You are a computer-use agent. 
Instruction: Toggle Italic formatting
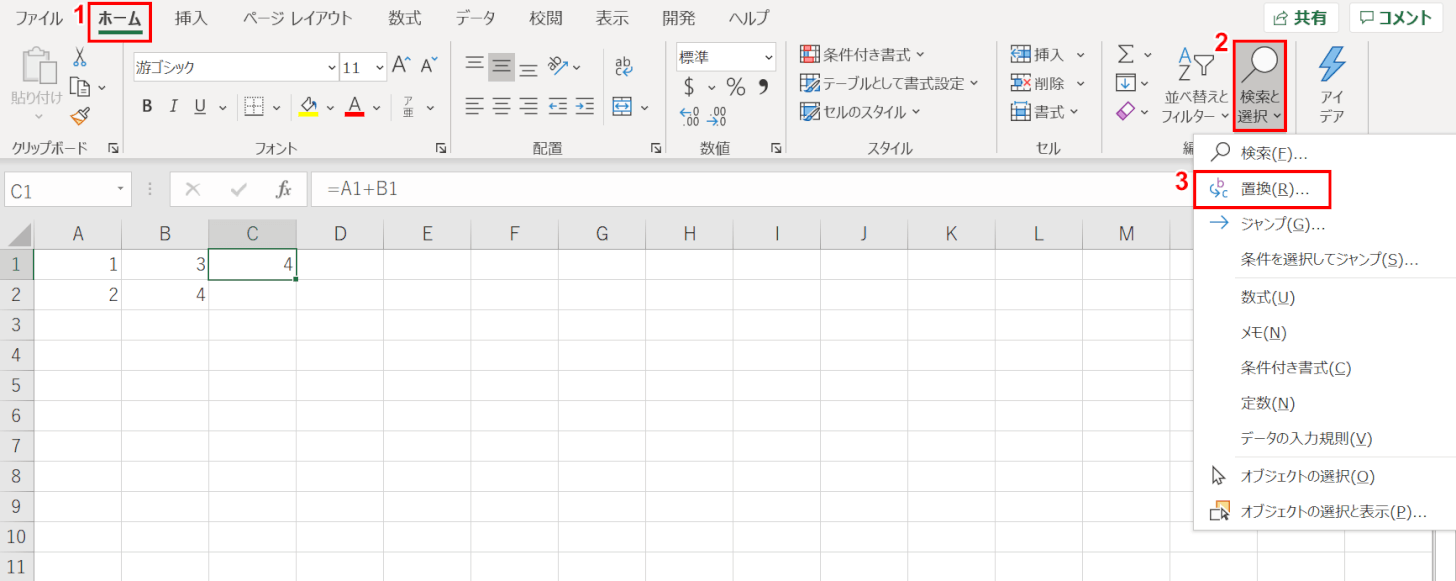[173, 107]
